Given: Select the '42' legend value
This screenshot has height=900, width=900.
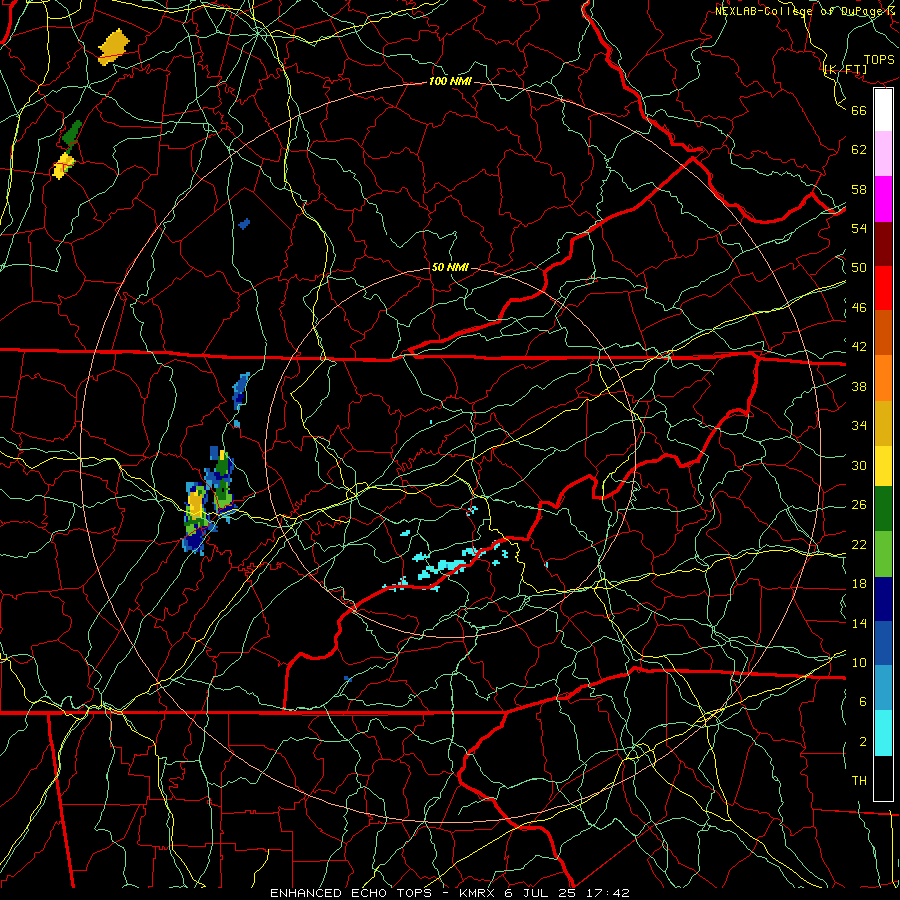Looking at the screenshot, I should click(859, 347).
